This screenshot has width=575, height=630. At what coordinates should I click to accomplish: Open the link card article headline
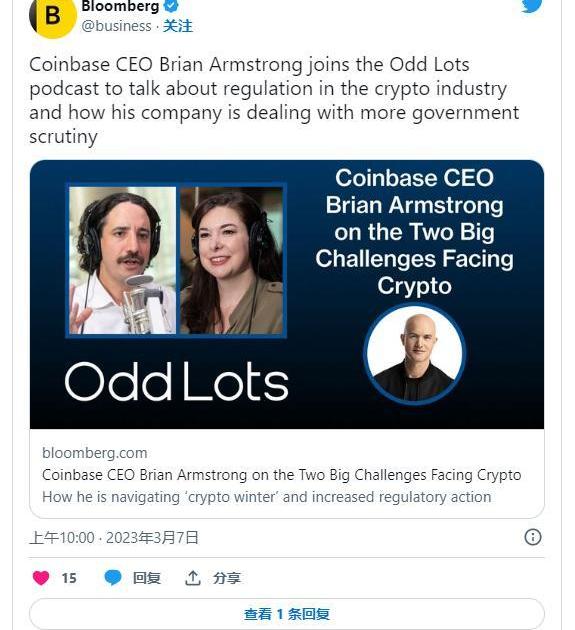(x=282, y=475)
